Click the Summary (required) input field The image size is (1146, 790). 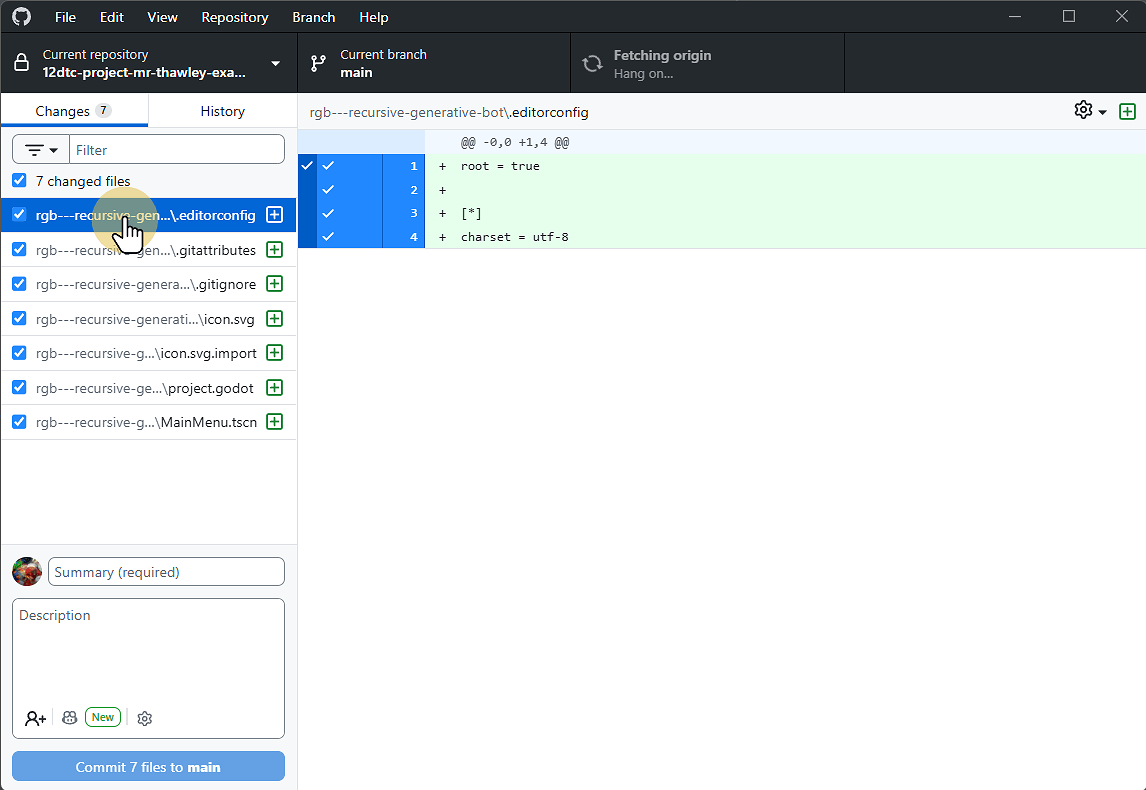click(166, 571)
